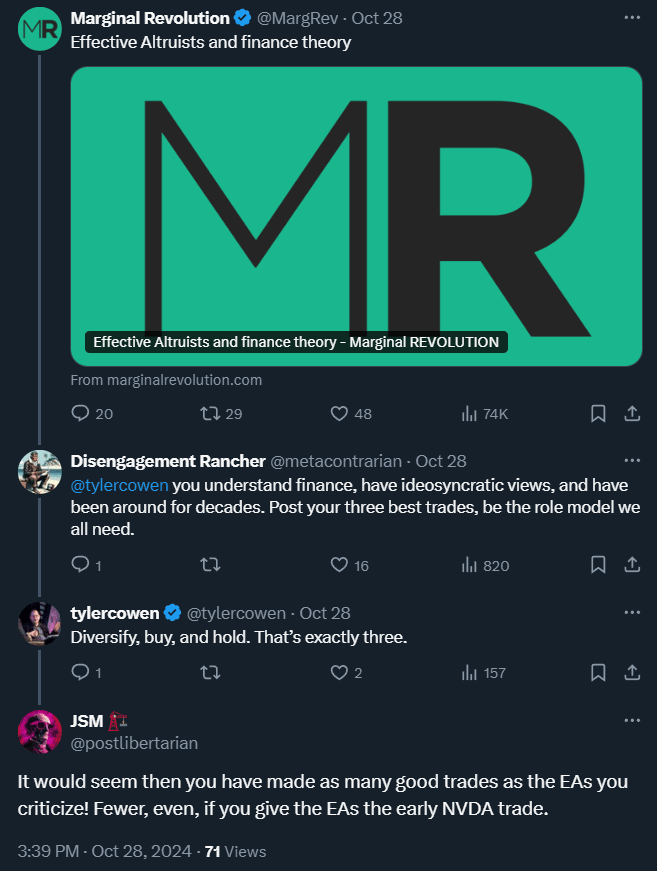Share the Marginal Revolution tweet
The image size is (657, 871).
(632, 413)
